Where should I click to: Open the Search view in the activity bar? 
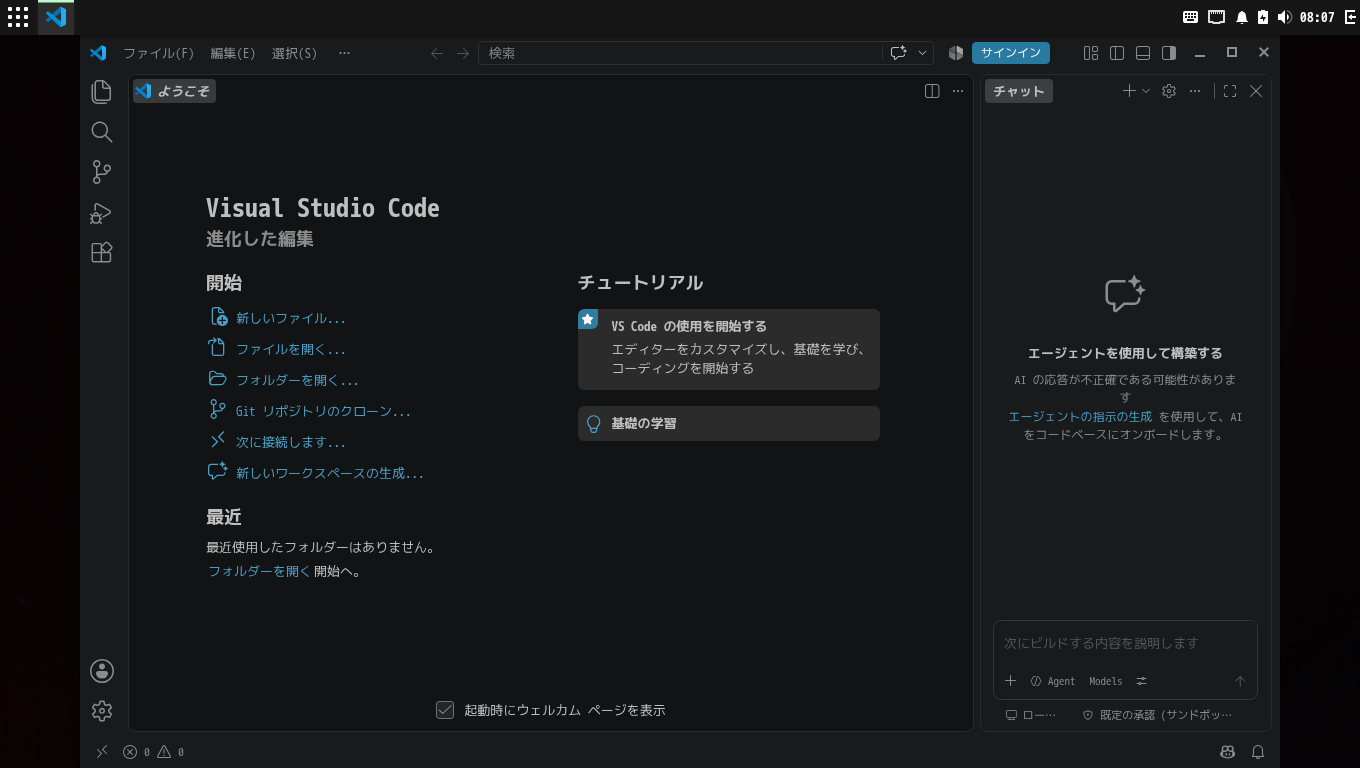101,132
